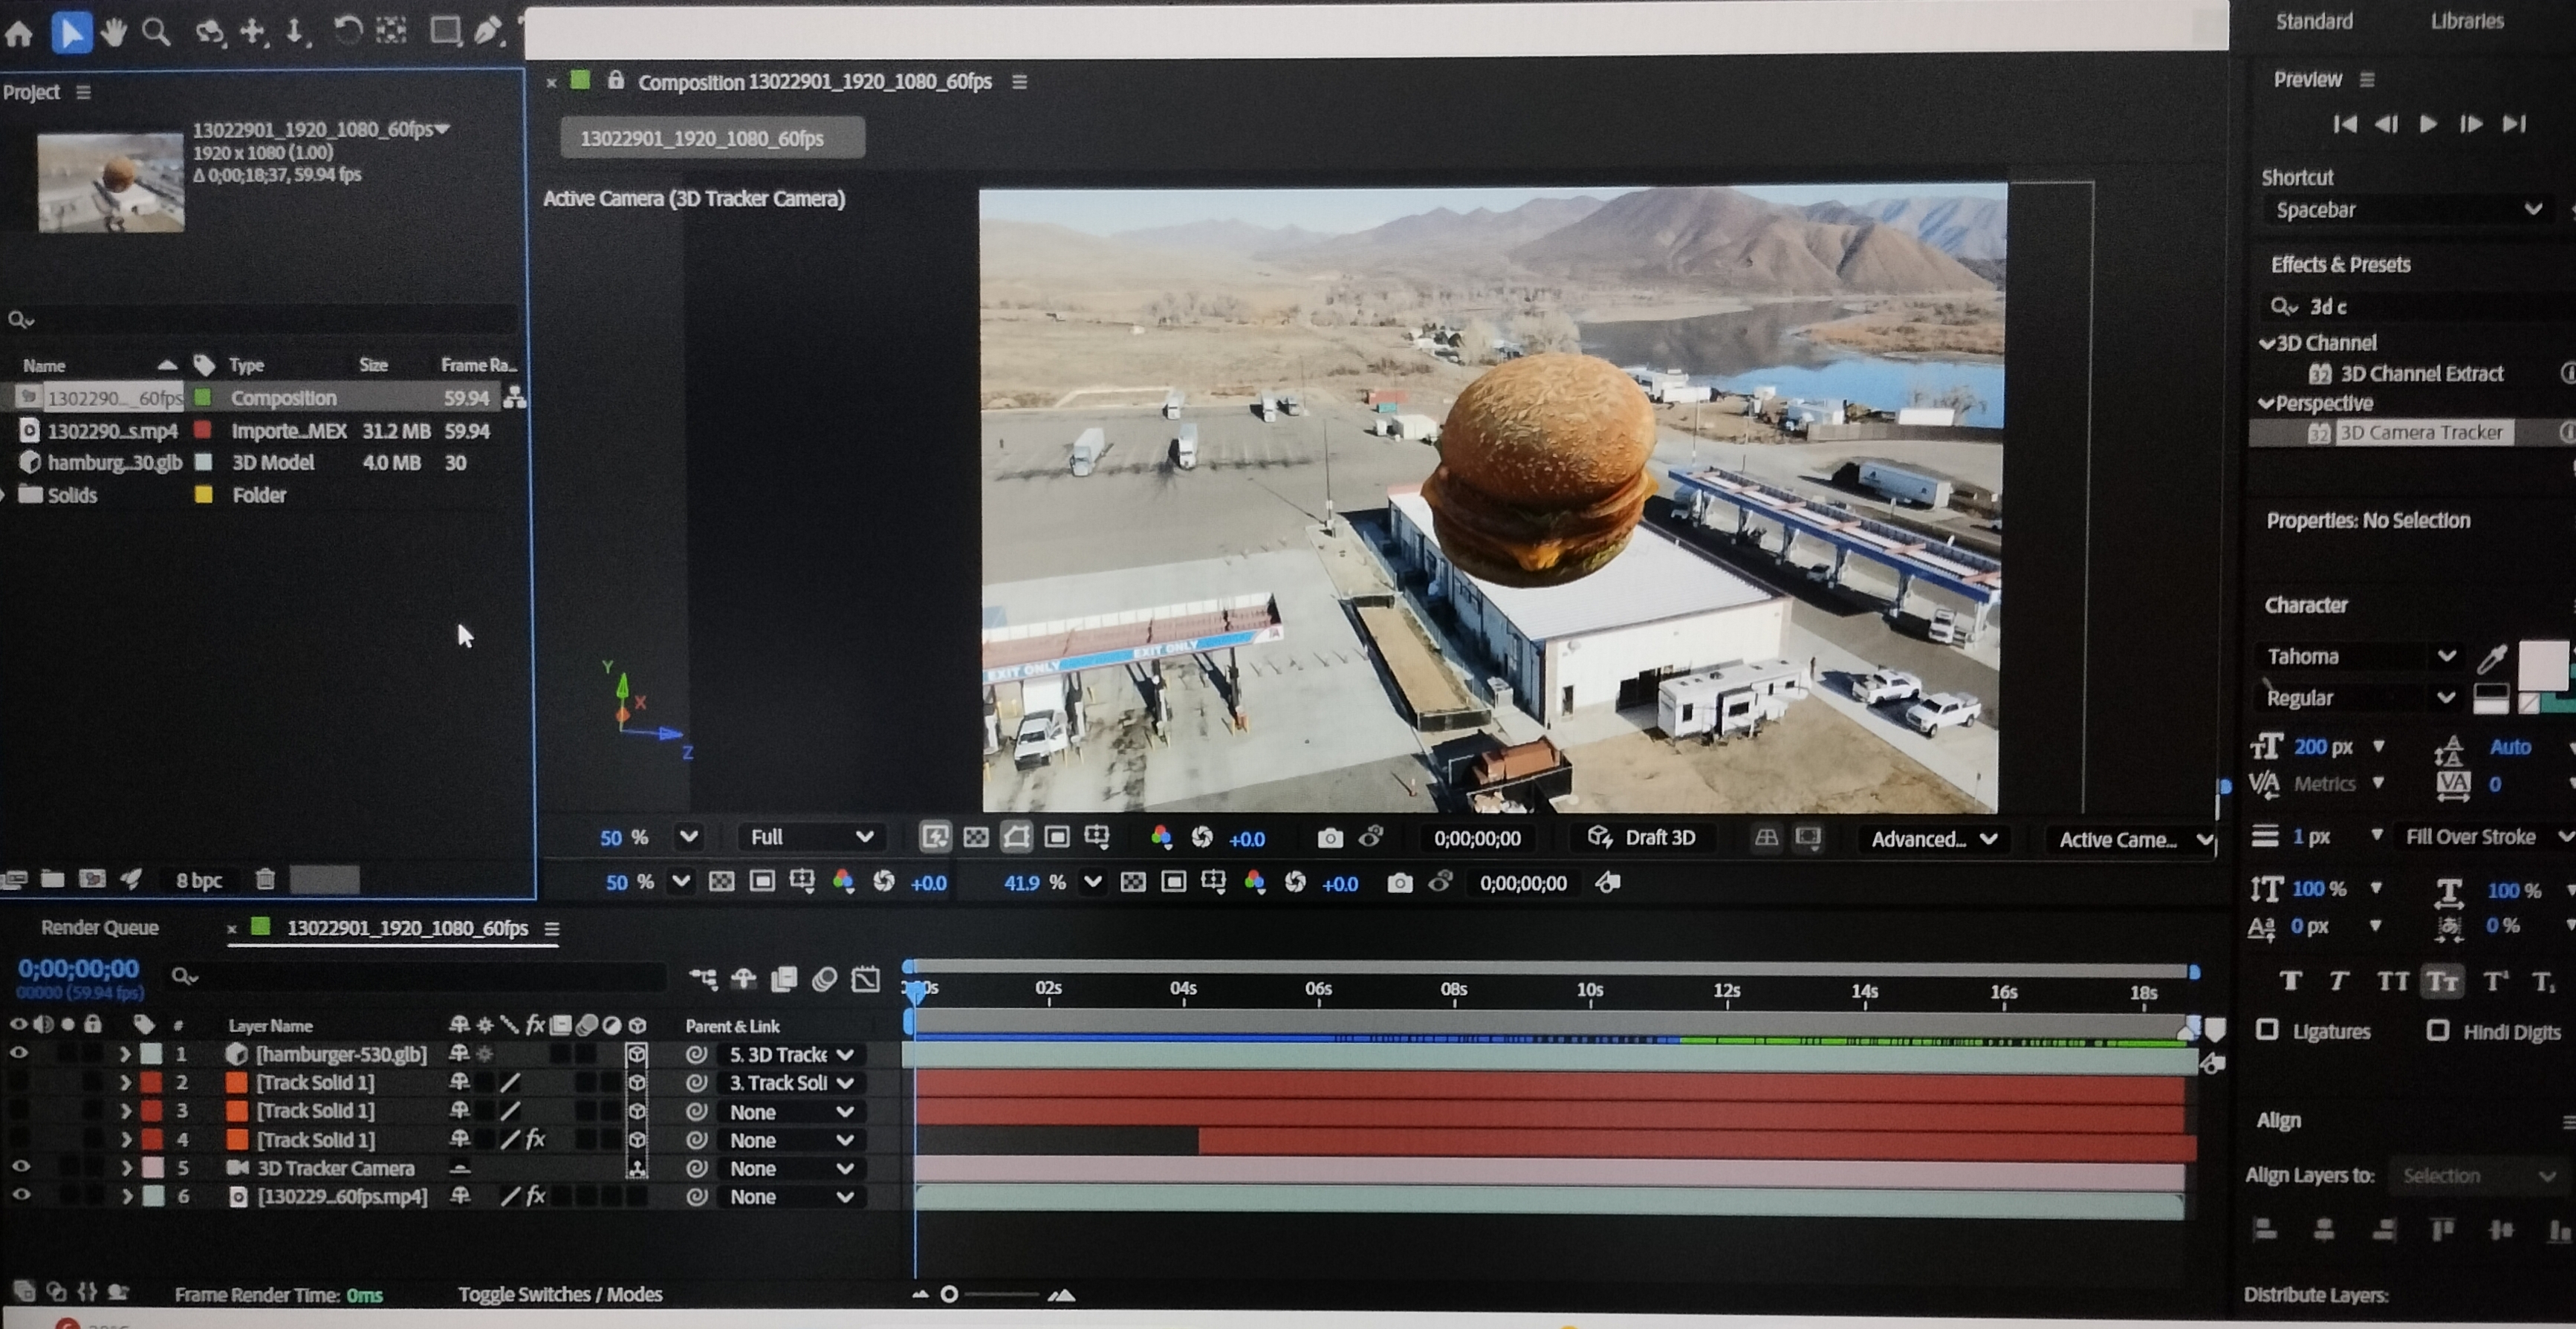Open the Full resolution dropdown

tap(811, 837)
